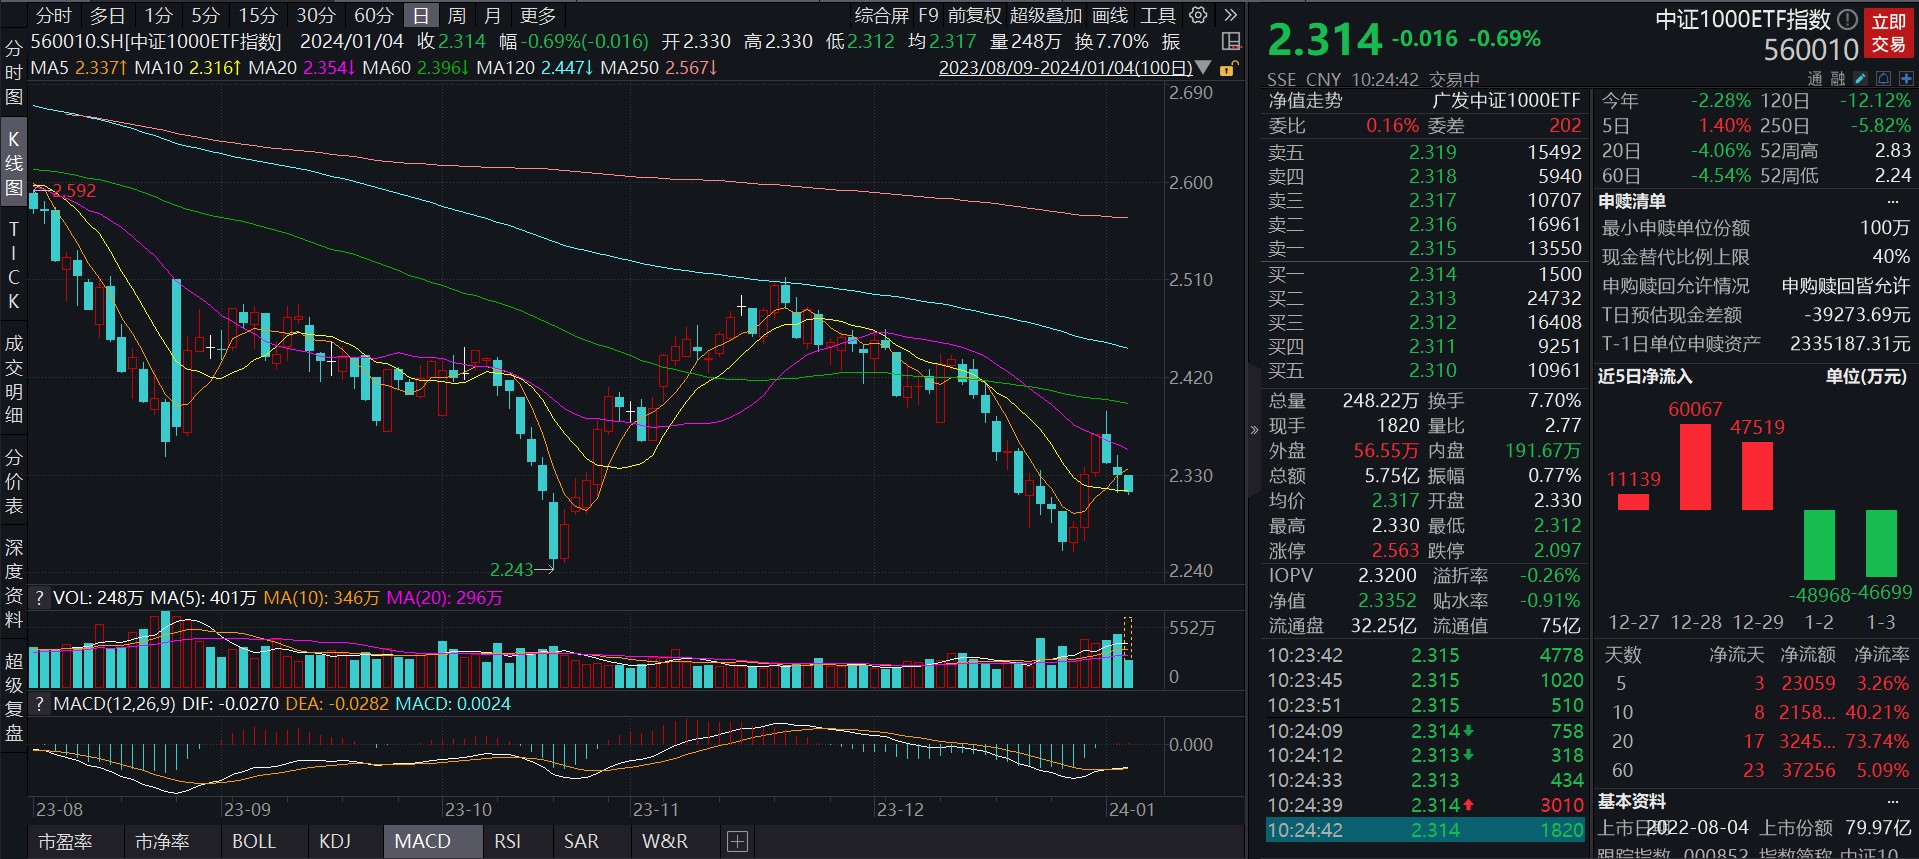Open 超级复盘 sidebar tab
The width and height of the screenshot is (1919, 859).
point(13,697)
